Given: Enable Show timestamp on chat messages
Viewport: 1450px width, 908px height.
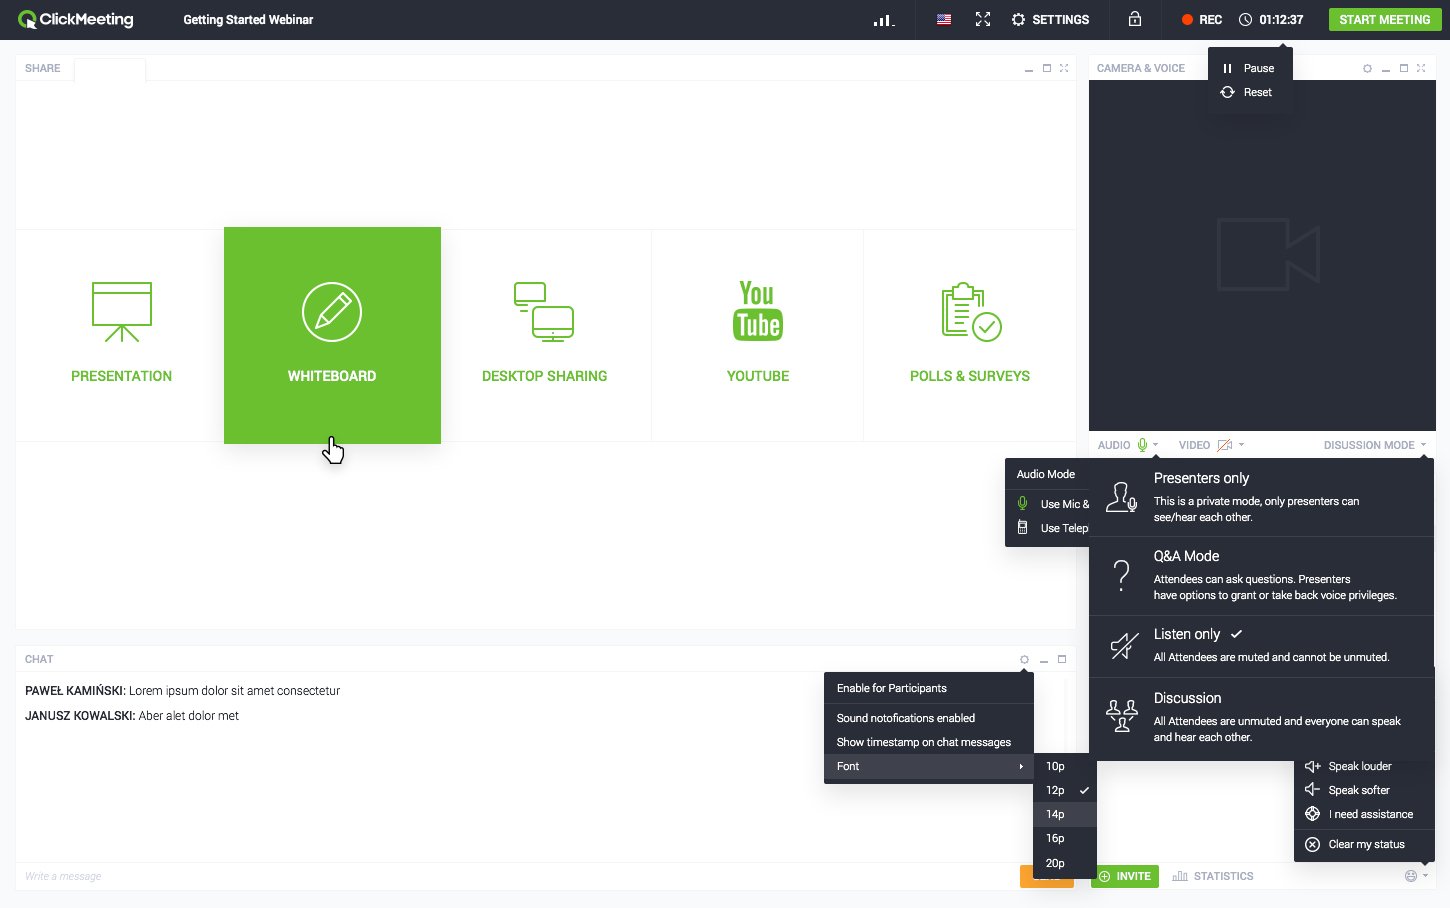Looking at the screenshot, I should 923,742.
